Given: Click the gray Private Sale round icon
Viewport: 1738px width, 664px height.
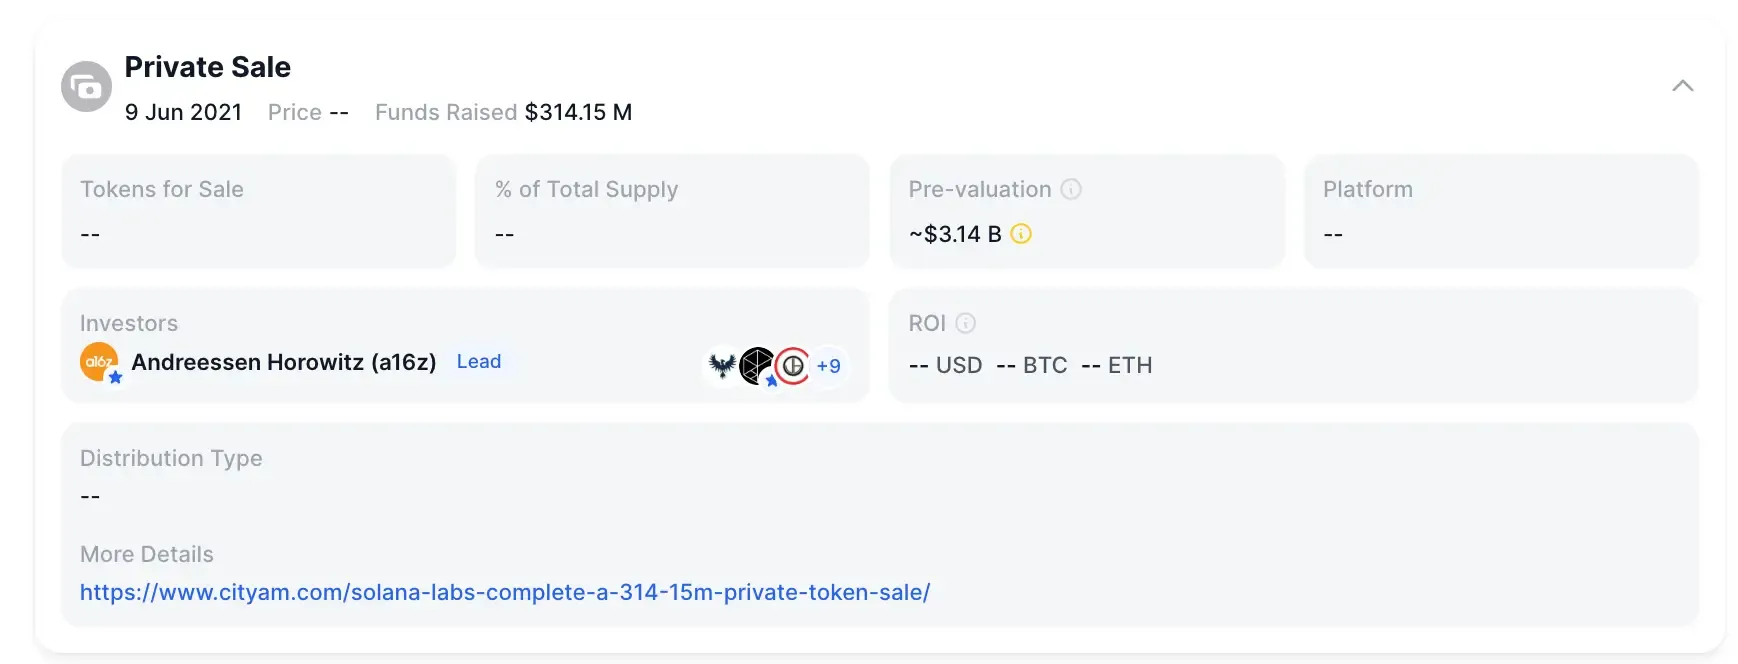Looking at the screenshot, I should coord(87,87).
